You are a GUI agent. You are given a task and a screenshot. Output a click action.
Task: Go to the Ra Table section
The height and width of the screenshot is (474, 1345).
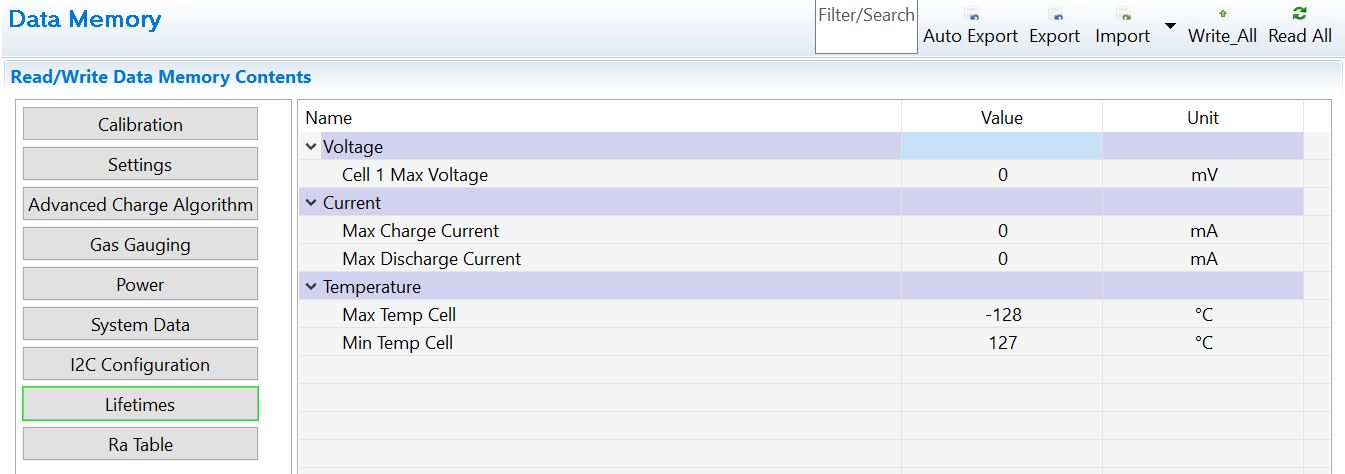click(140, 445)
